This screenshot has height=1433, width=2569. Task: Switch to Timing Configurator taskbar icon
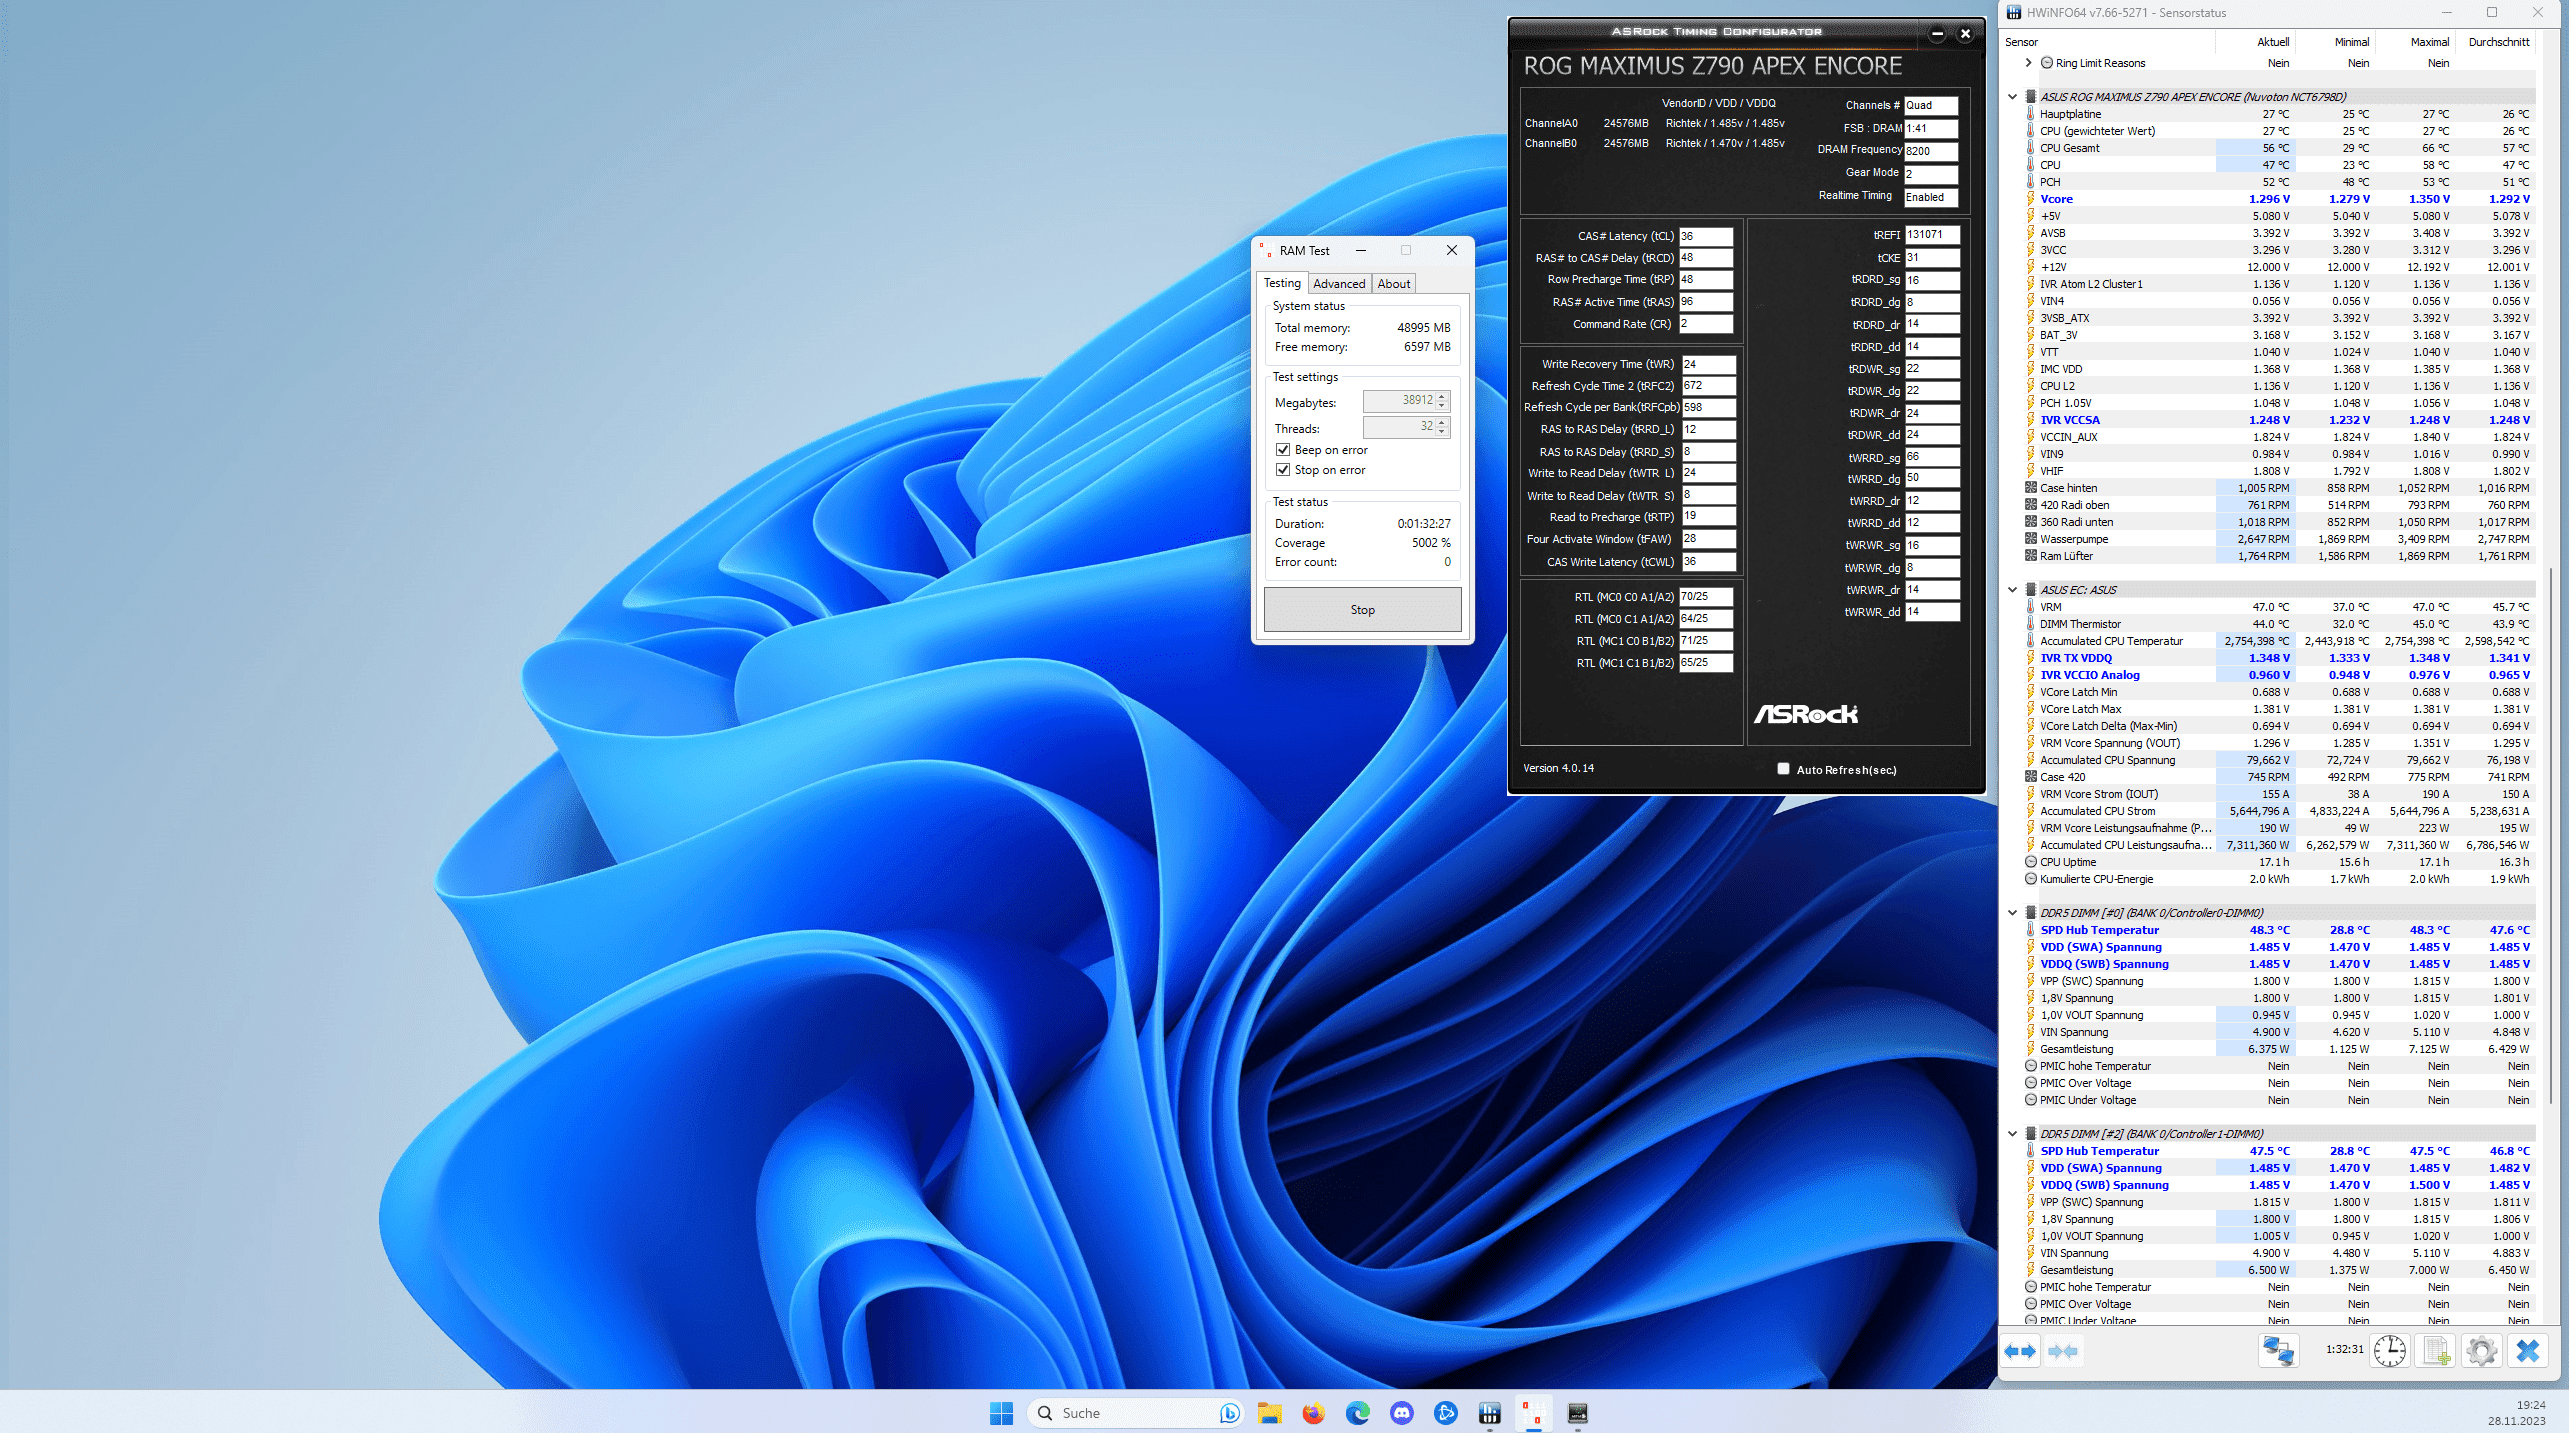tap(1577, 1412)
